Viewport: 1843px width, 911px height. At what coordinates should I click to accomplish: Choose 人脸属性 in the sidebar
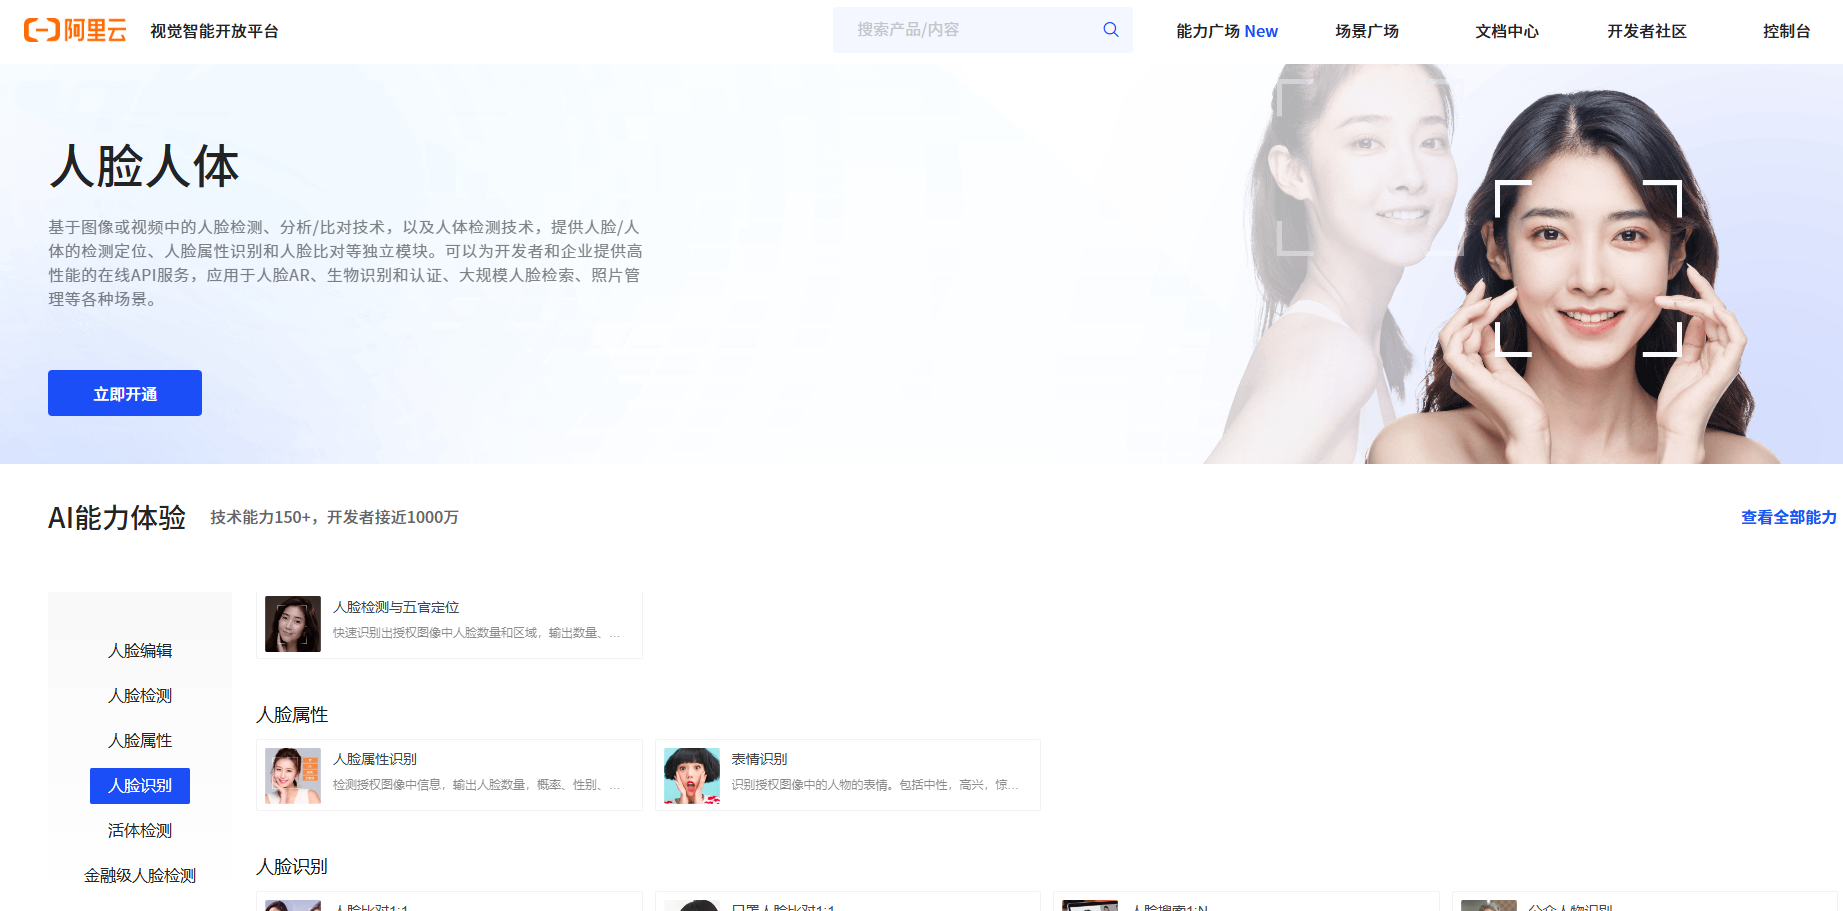140,741
